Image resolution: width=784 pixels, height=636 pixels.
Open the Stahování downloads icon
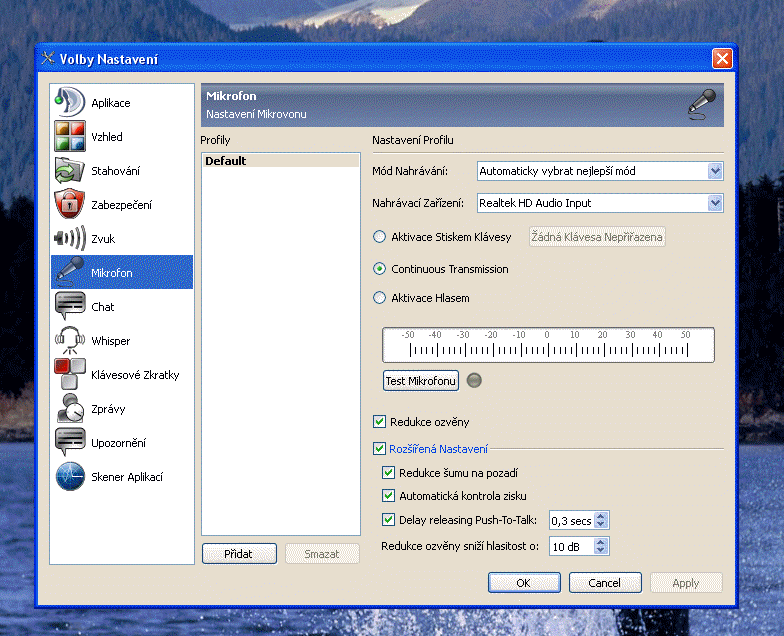coord(70,171)
